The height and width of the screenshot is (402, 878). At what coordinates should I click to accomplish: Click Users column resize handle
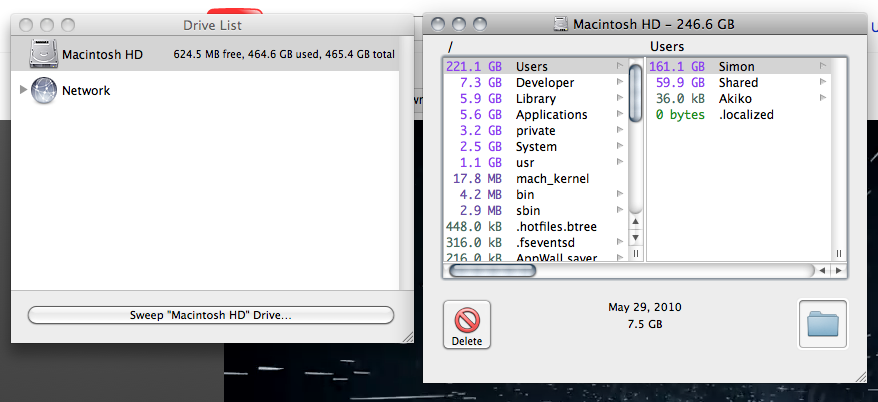pos(839,254)
